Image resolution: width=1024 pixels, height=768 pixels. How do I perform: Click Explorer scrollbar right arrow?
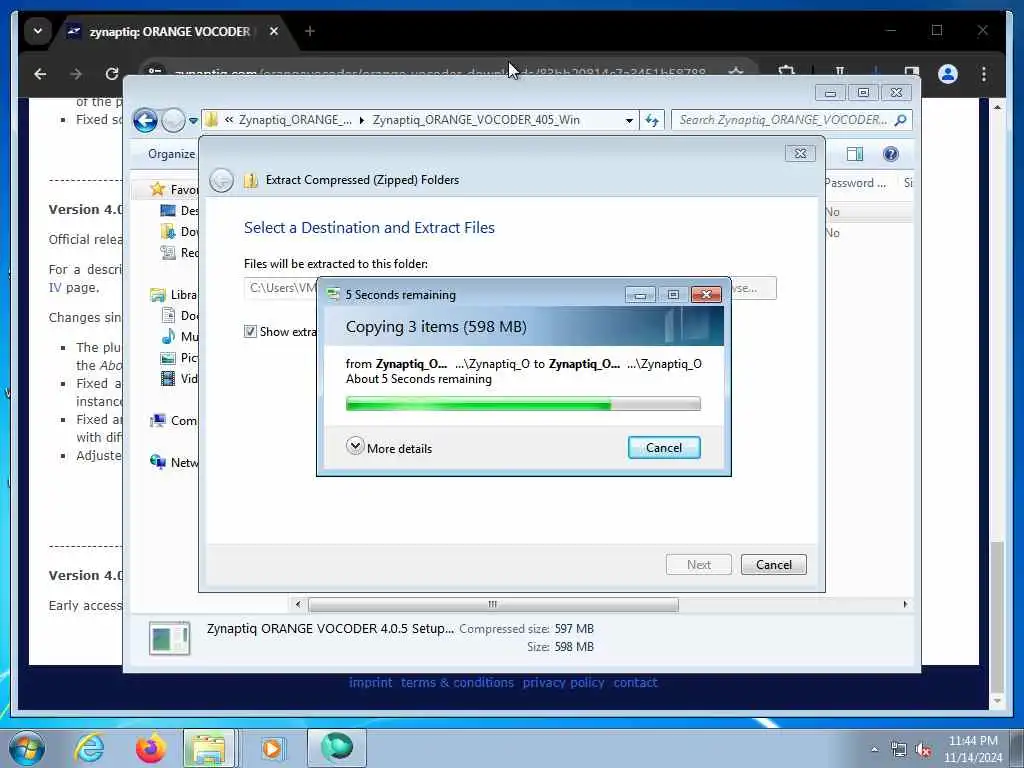click(905, 605)
